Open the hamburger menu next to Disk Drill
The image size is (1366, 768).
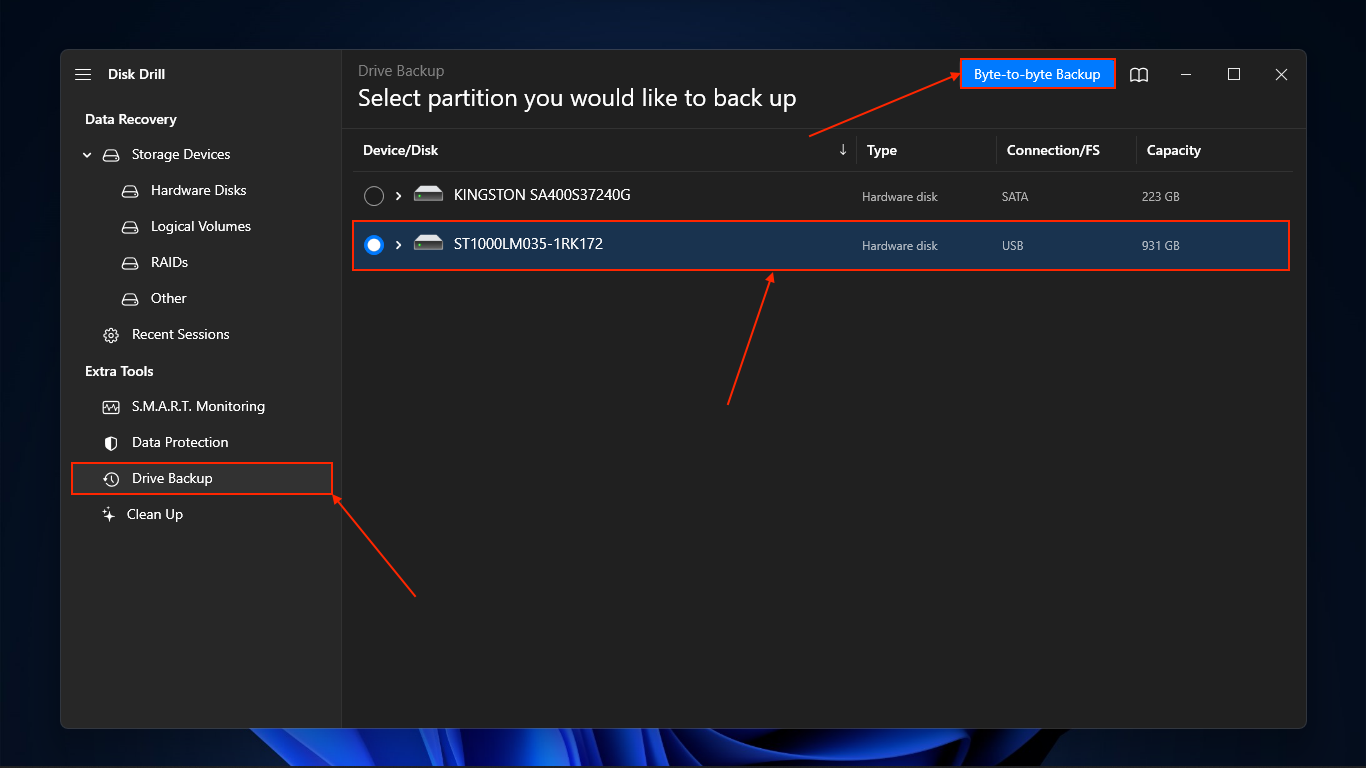(x=83, y=75)
